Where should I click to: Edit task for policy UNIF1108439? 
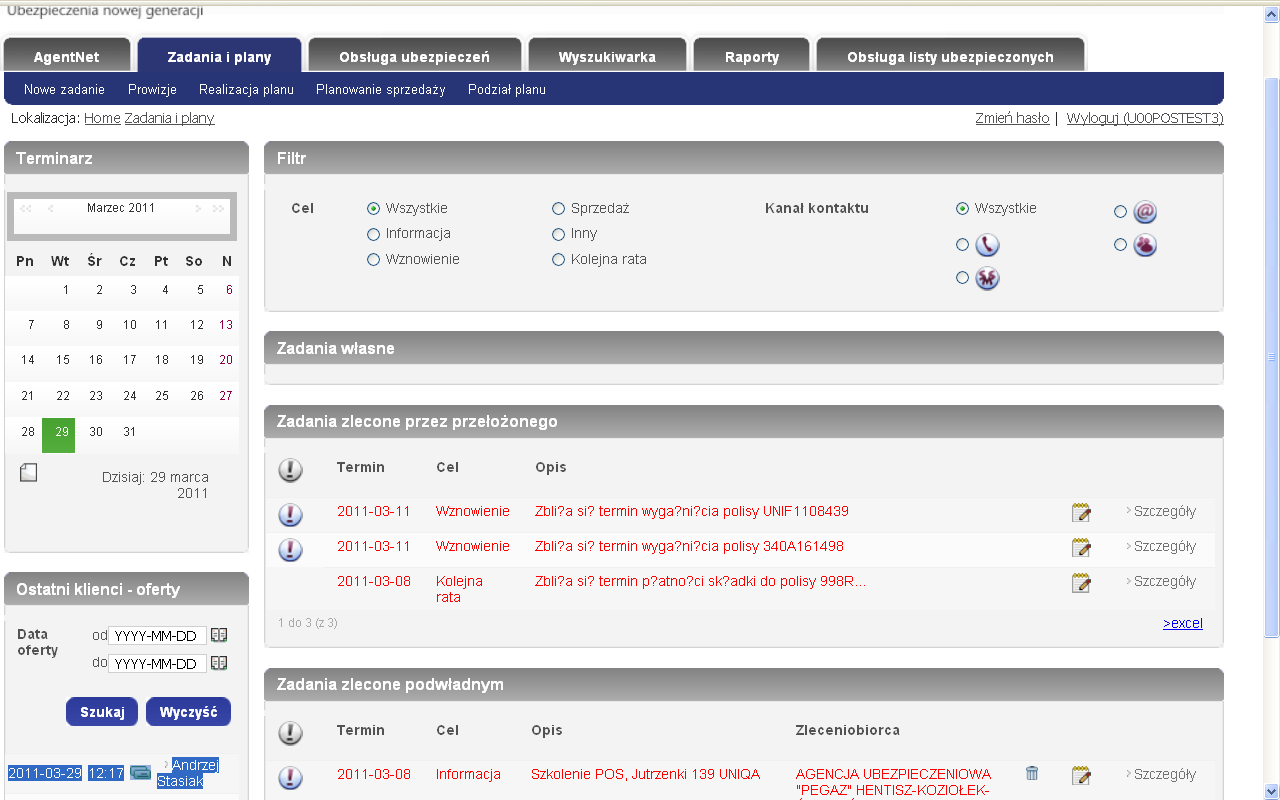1081,513
